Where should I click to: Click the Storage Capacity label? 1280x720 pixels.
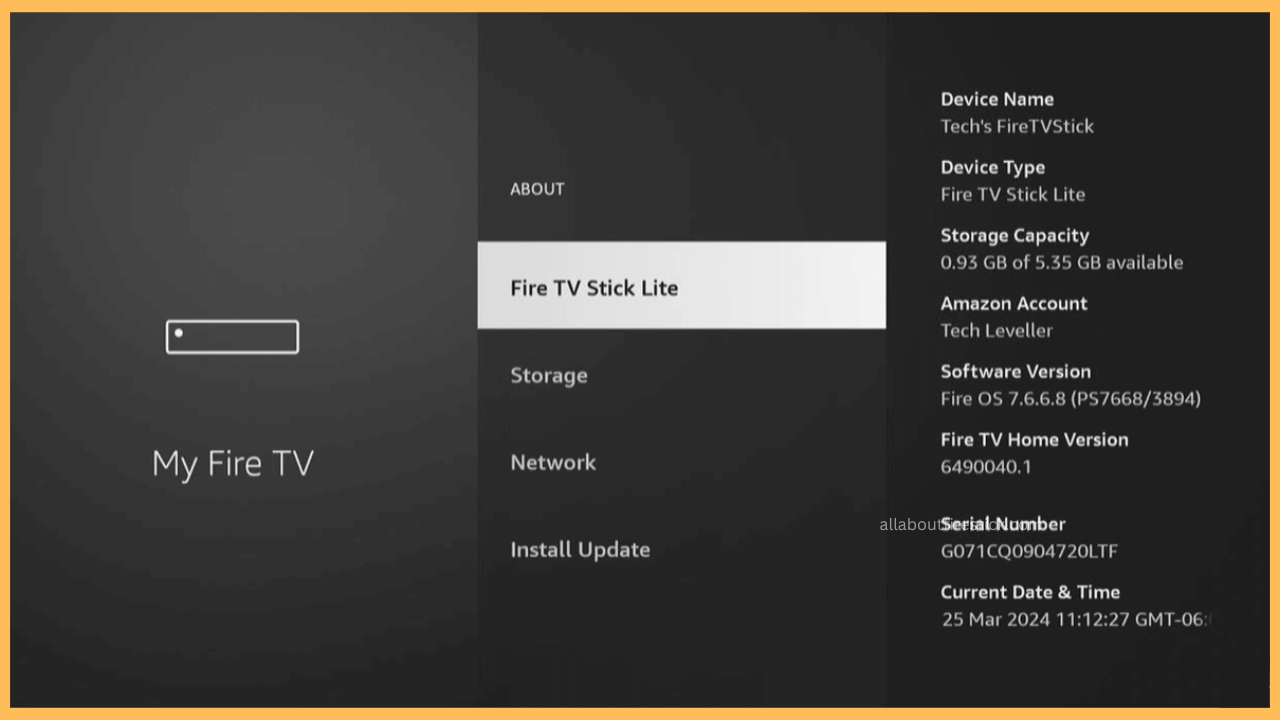(1015, 235)
